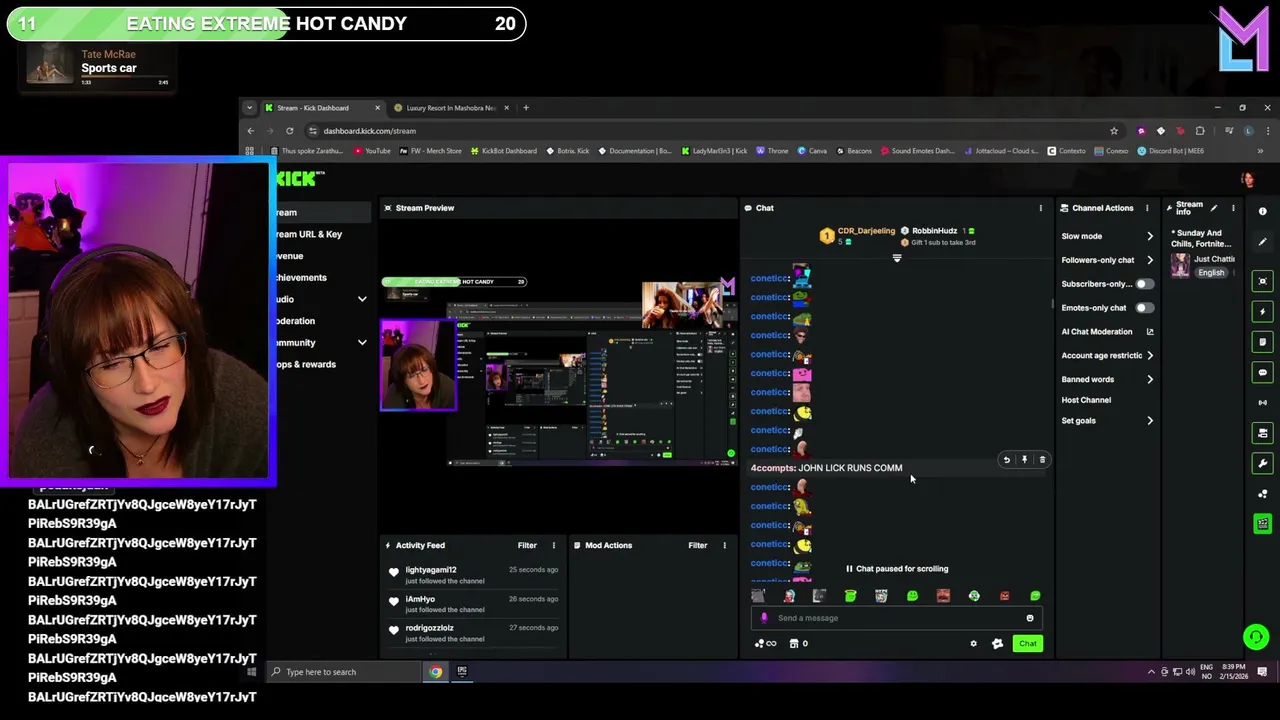Viewport: 1280px width, 720px height.
Task: Expand the Community sidebar section chevron
Action: click(362, 343)
